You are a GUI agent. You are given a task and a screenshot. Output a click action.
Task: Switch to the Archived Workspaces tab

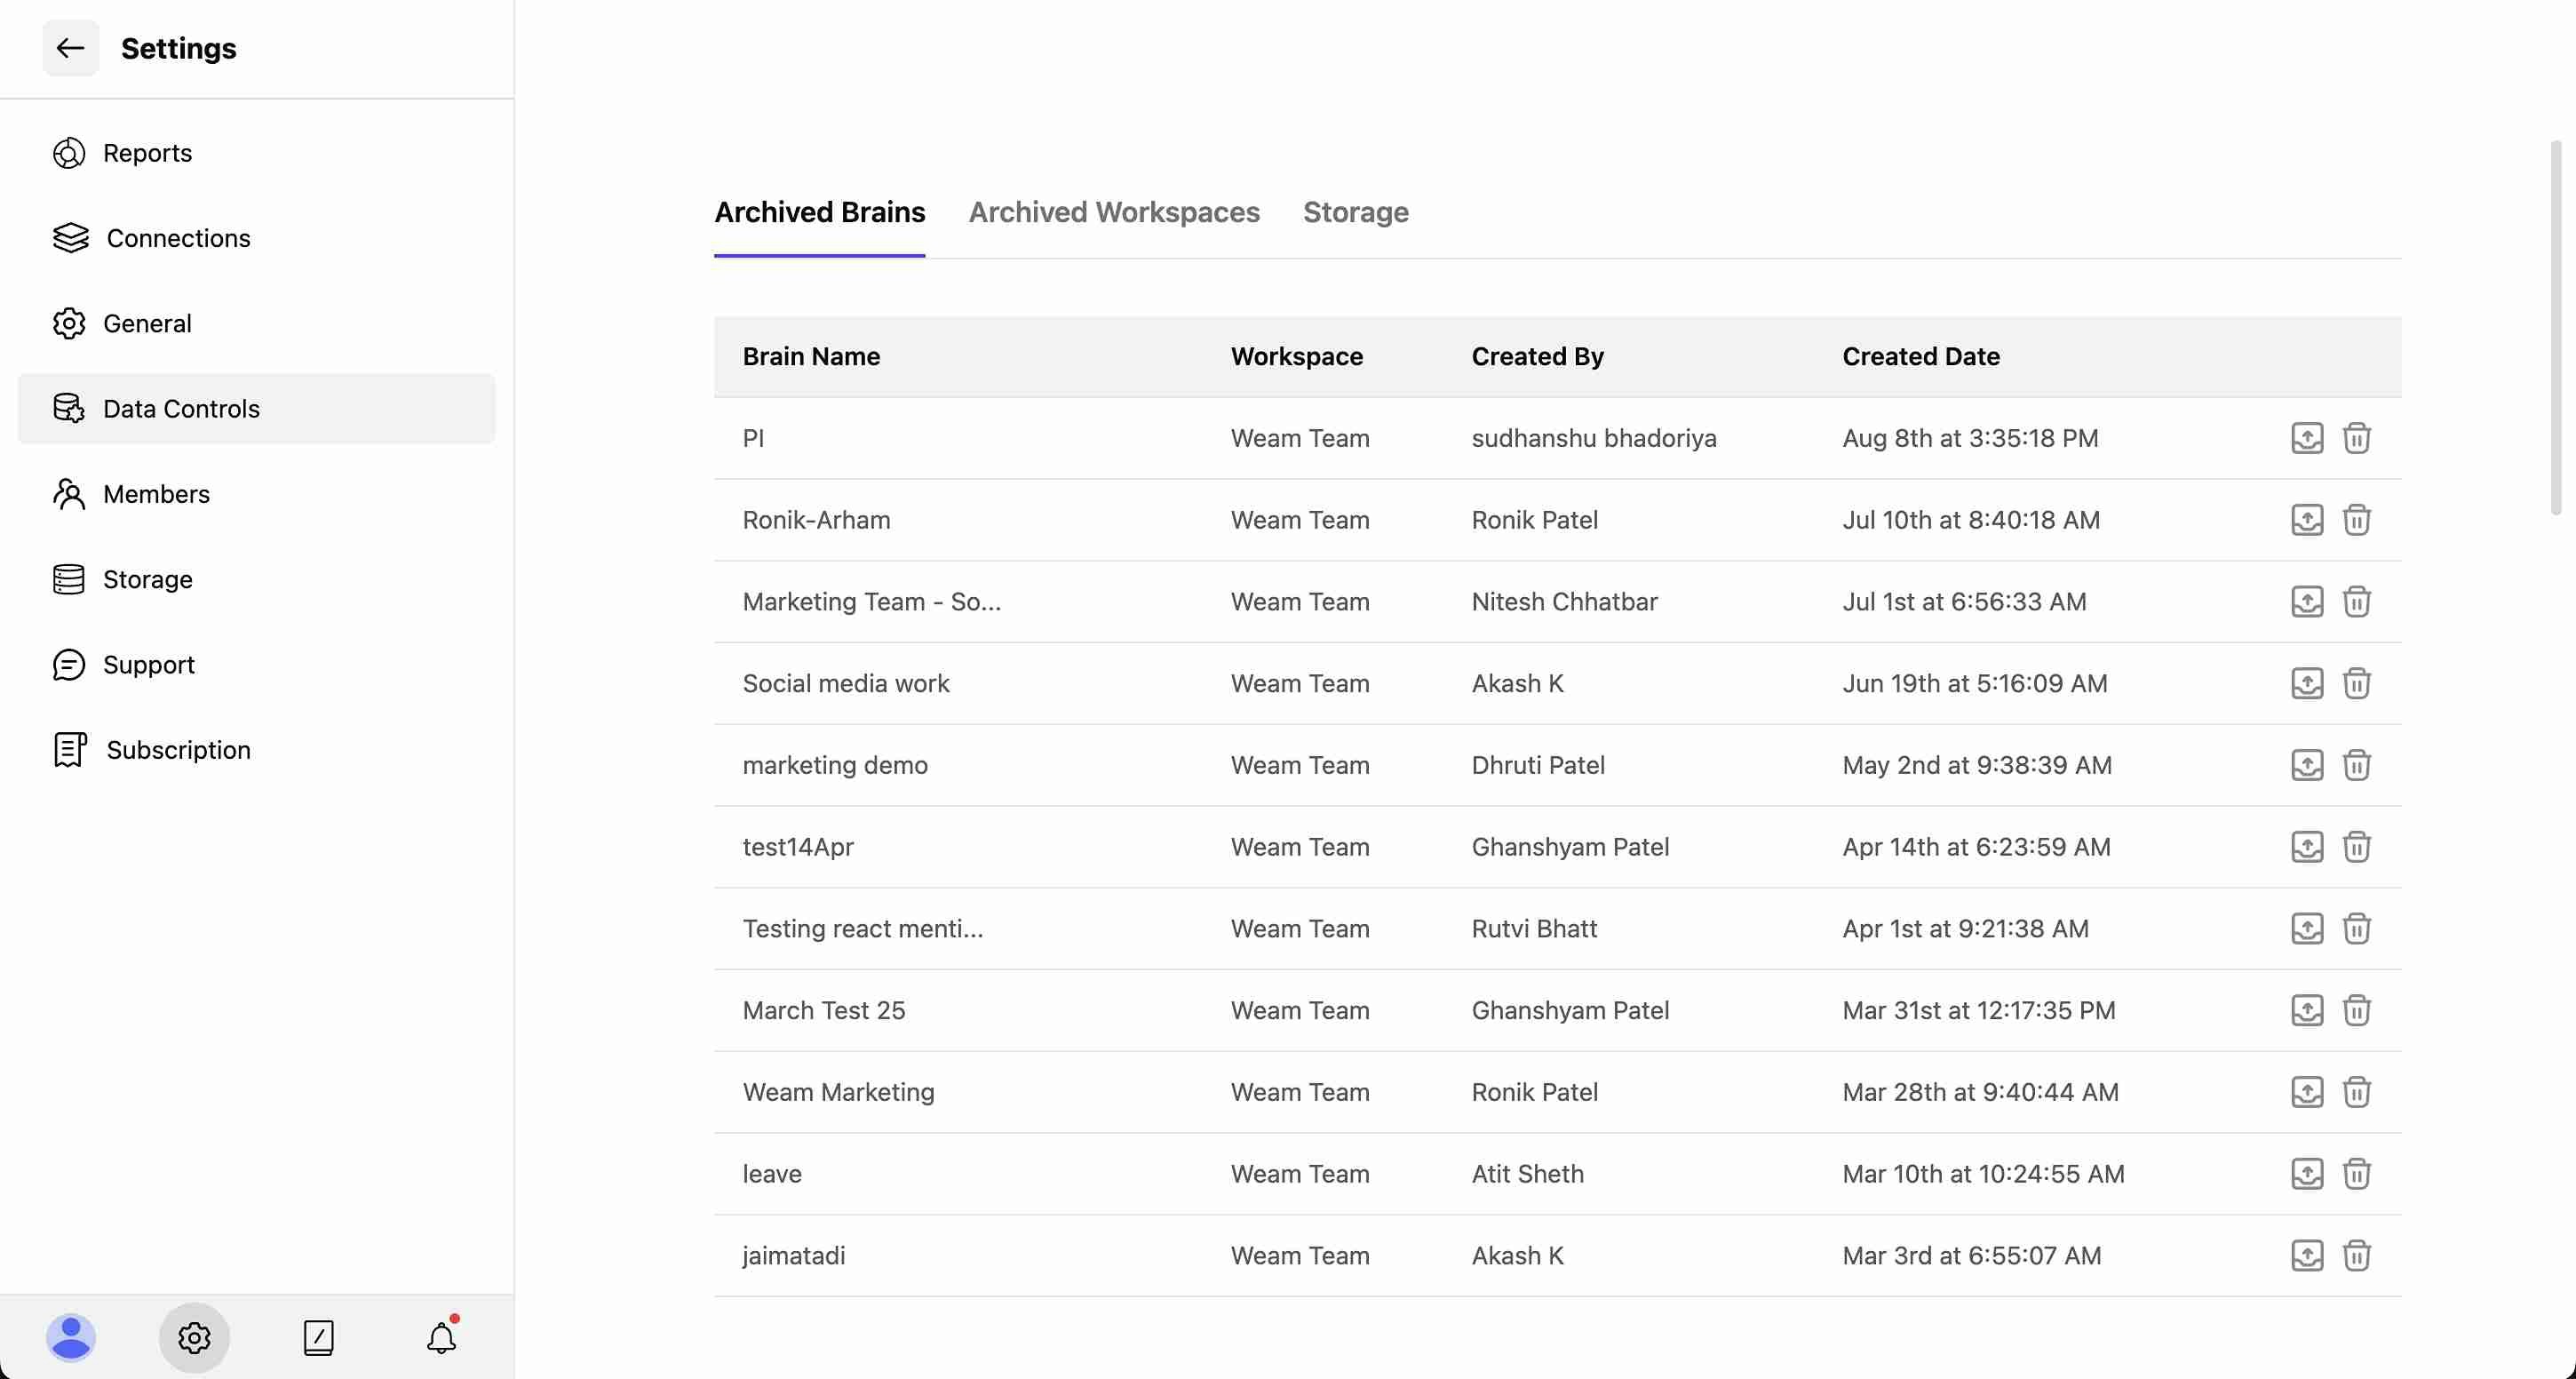[x=1114, y=212]
